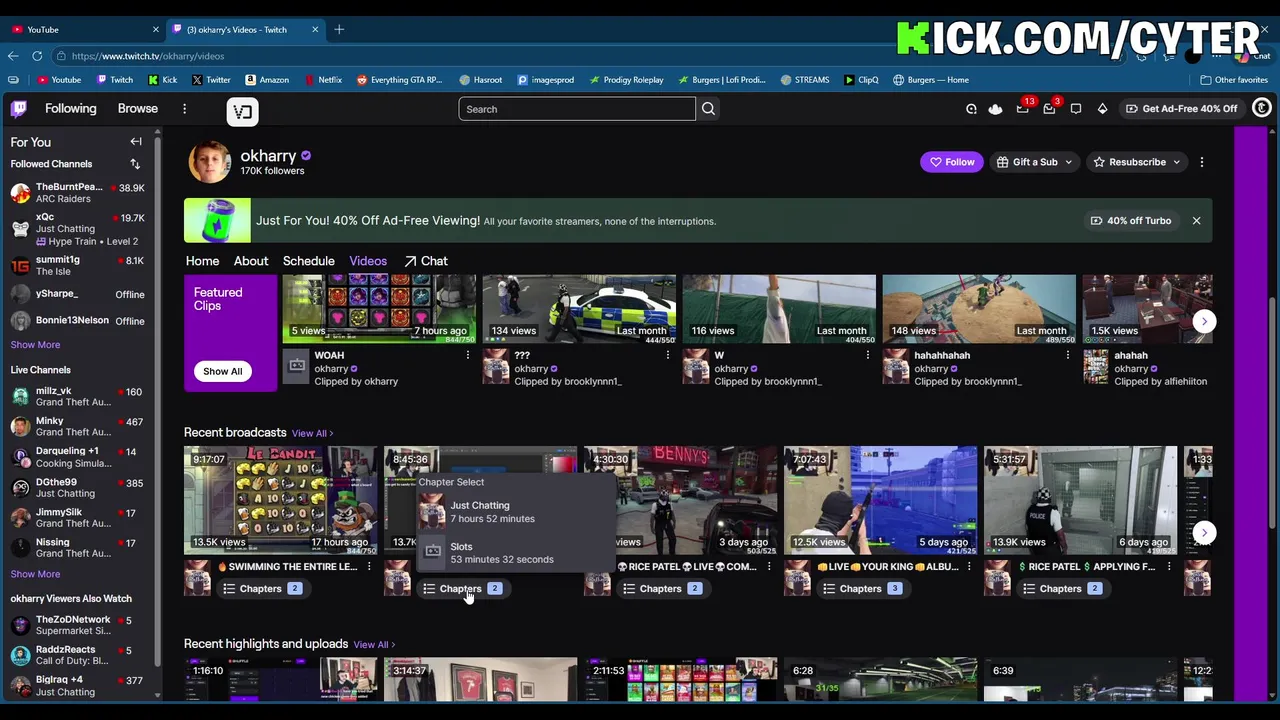Screen dimensions: 1280x720
Task: Click the browser back arrow
Action: (13, 56)
